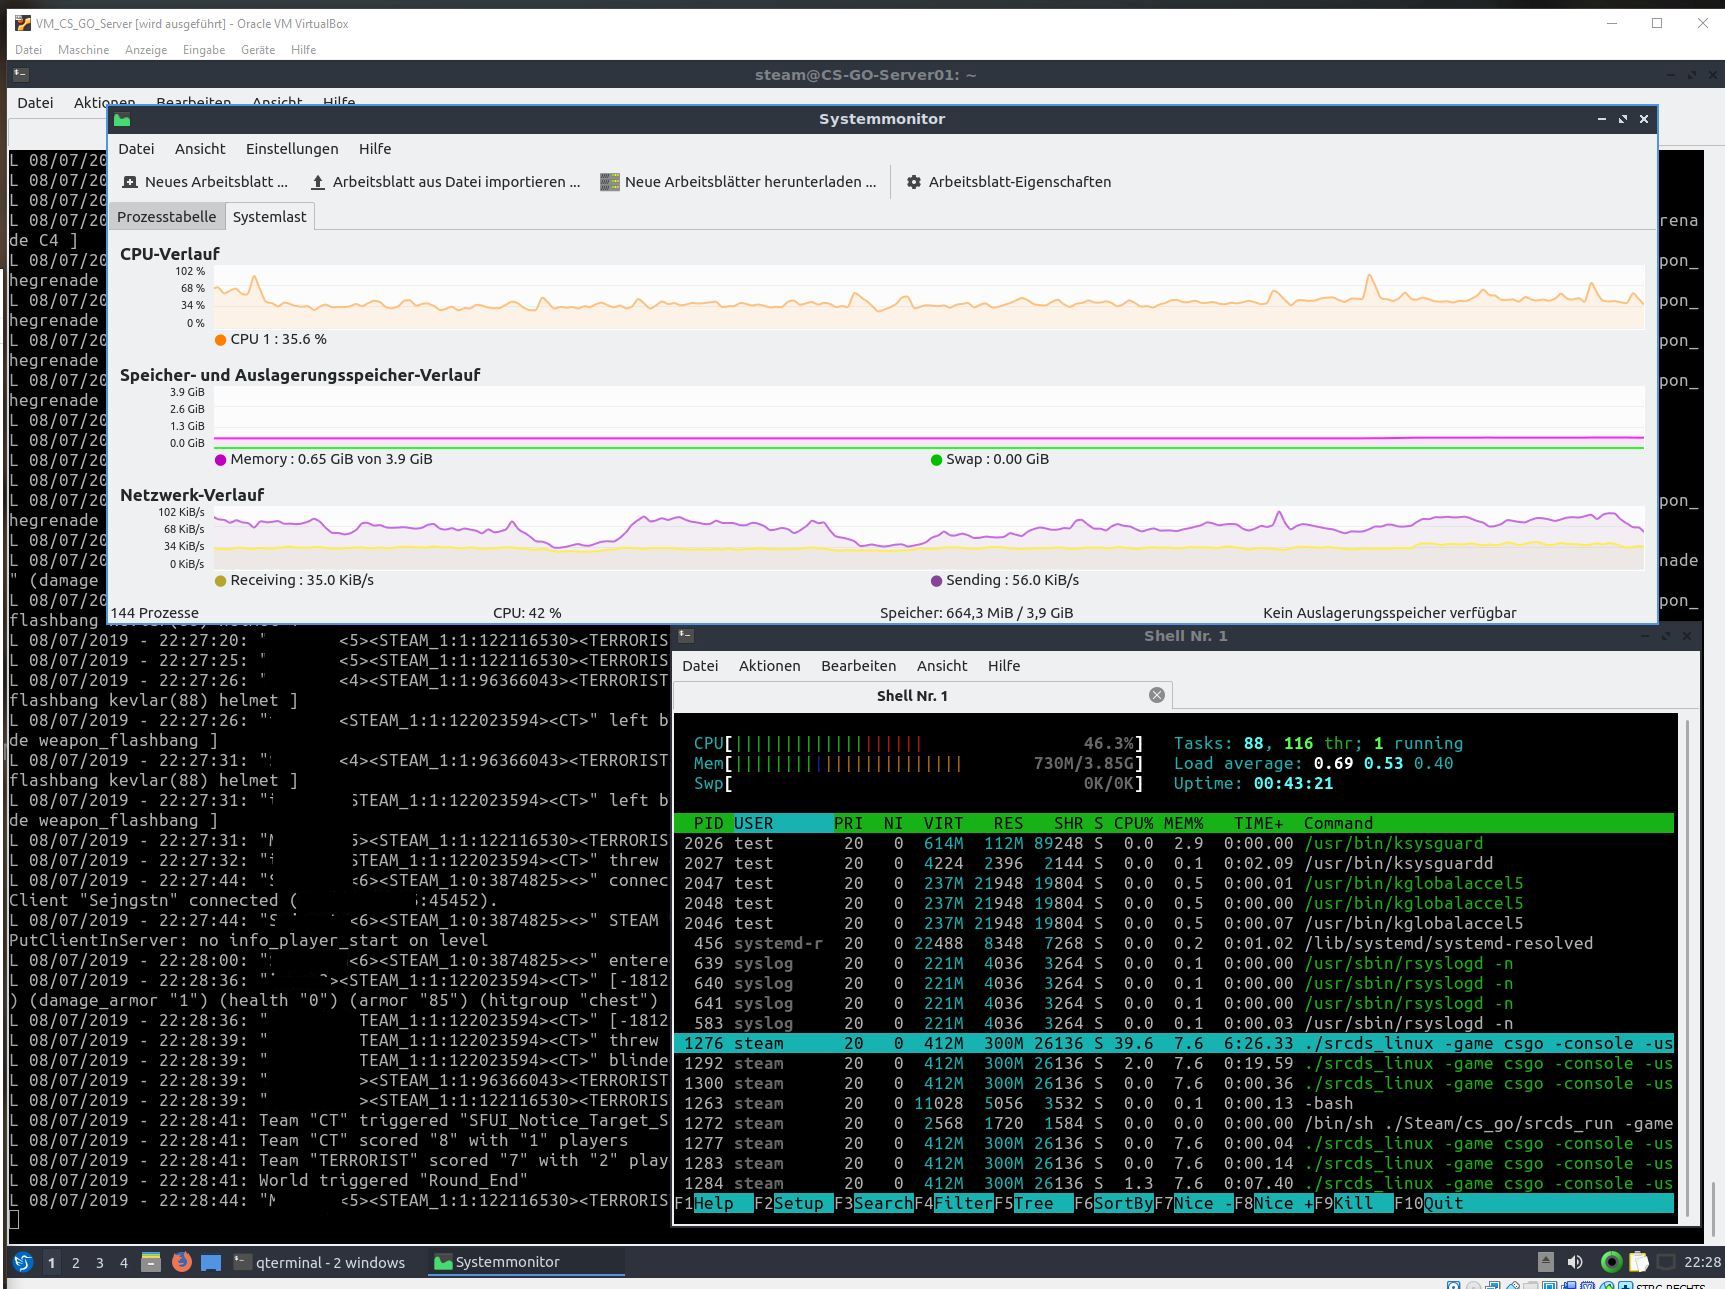Click the green screen recorder tray icon
Image resolution: width=1725 pixels, height=1289 pixels.
point(1611,1262)
